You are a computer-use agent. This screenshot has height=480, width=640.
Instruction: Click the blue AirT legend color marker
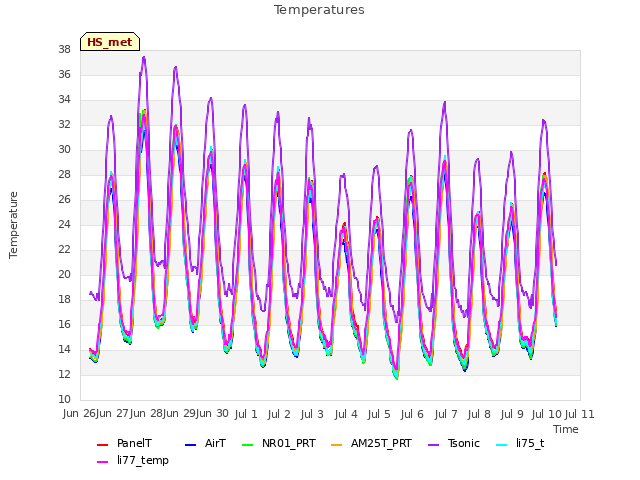tap(191, 444)
